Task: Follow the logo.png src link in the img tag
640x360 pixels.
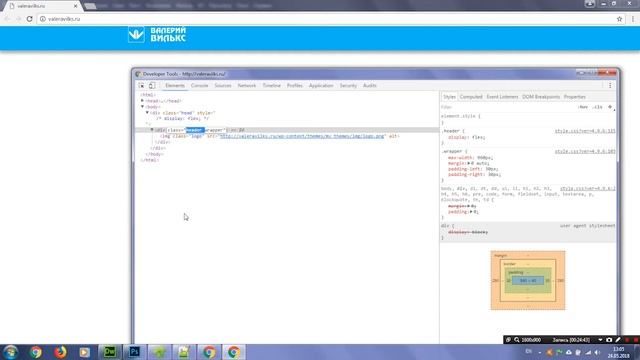Action: click(302, 136)
